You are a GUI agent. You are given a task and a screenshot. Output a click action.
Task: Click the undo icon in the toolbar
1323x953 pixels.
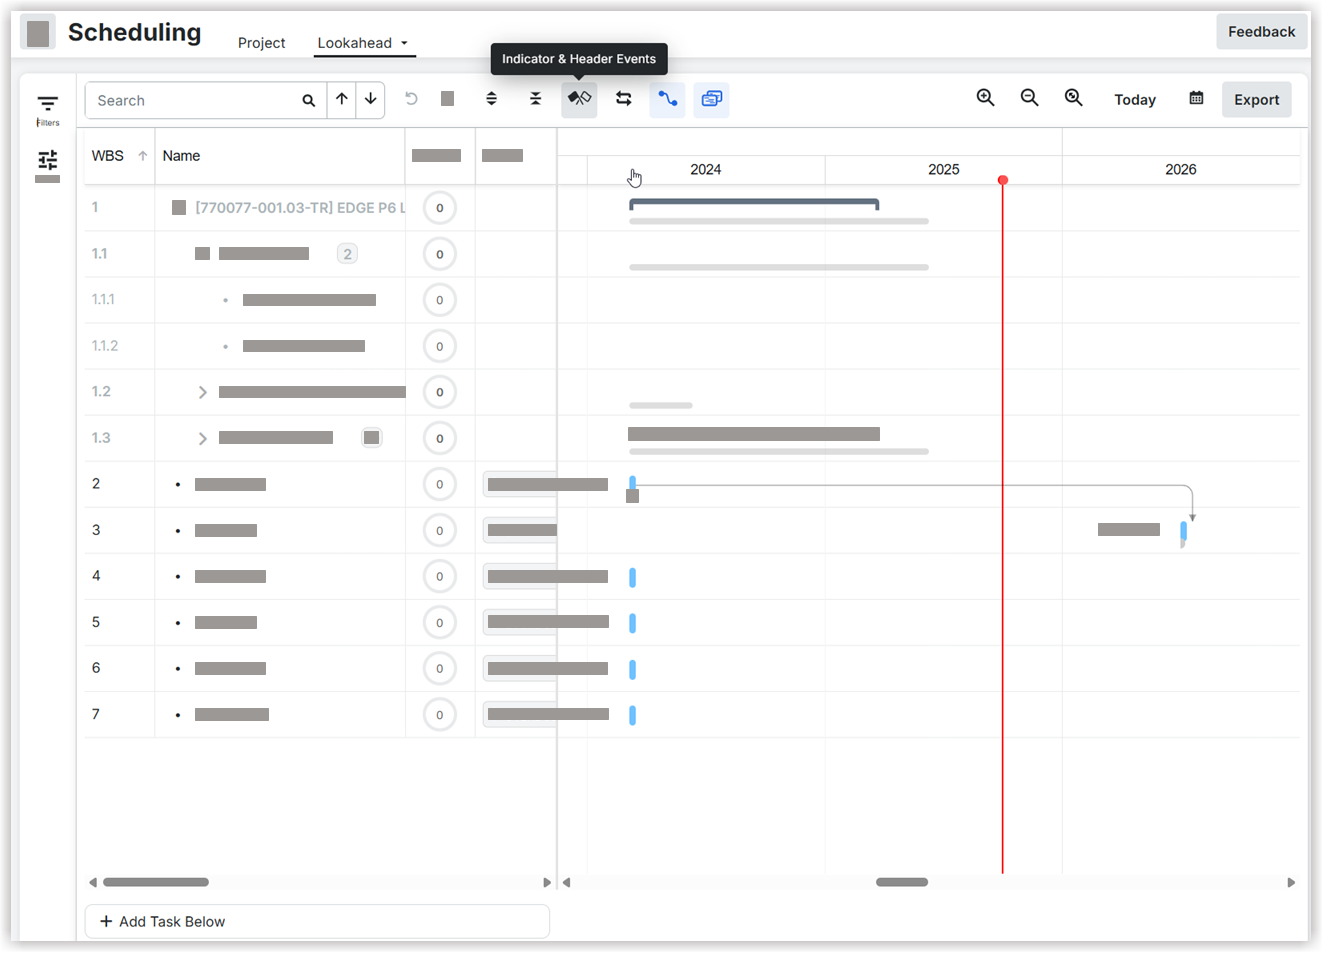pyautogui.click(x=411, y=98)
